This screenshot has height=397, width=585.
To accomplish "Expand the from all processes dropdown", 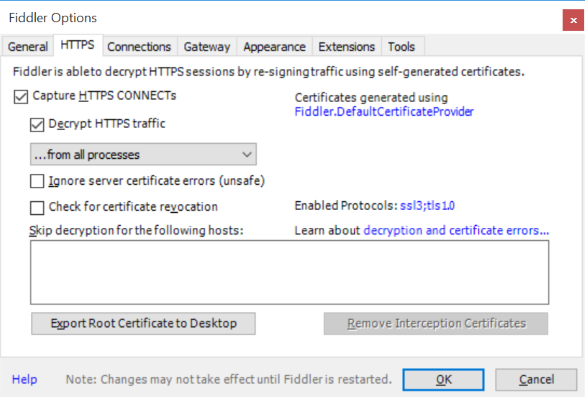I will pyautogui.click(x=143, y=154).
